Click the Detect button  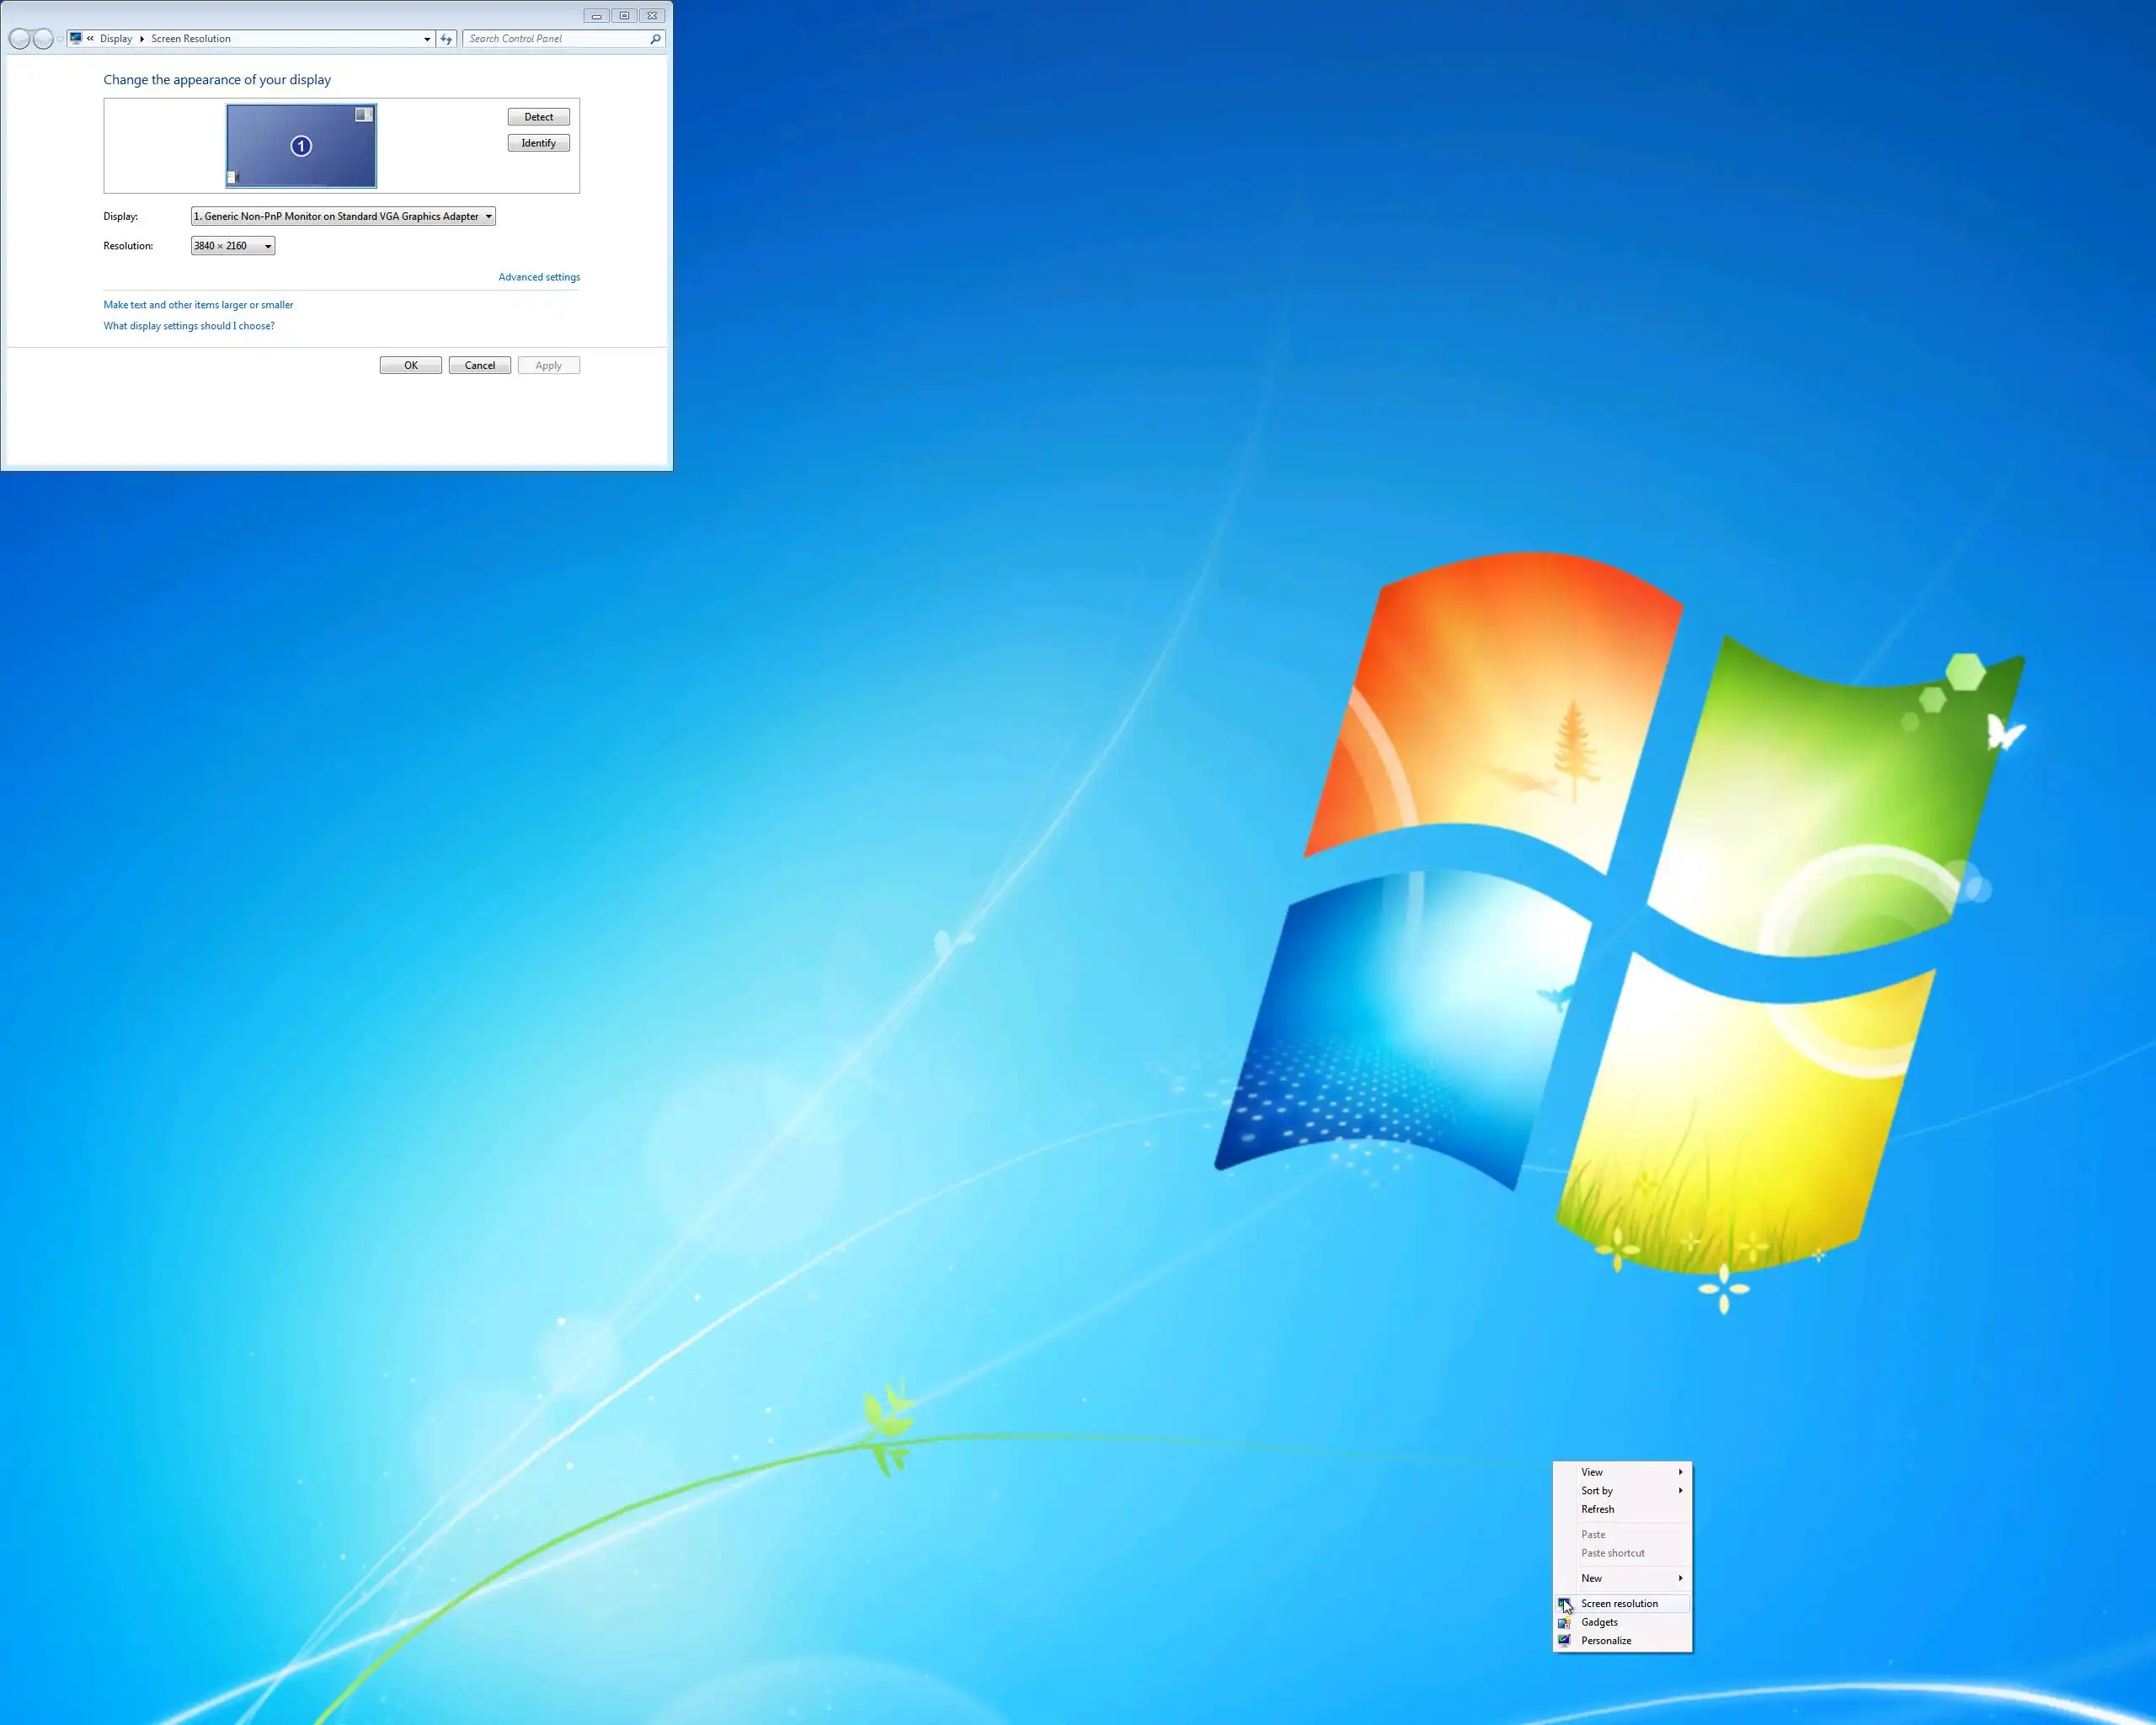click(x=538, y=117)
